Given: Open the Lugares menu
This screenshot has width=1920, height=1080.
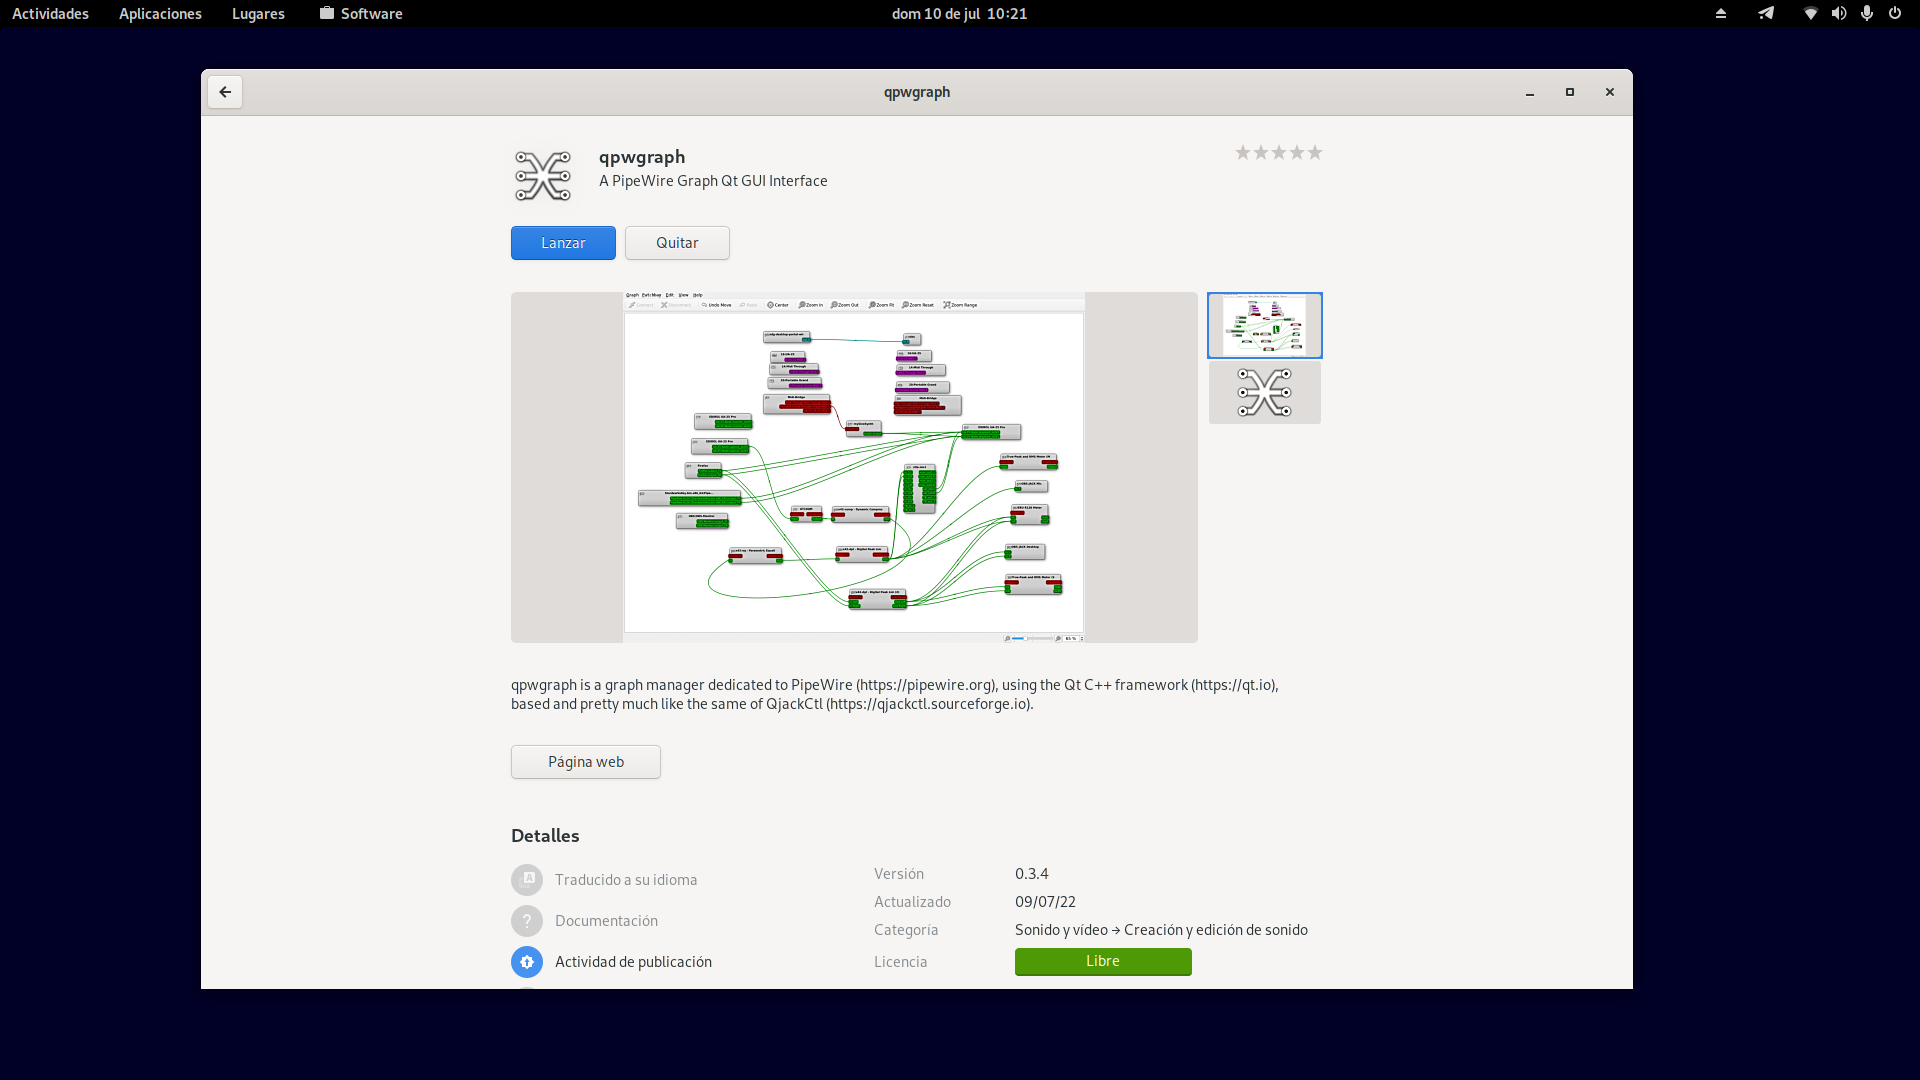Looking at the screenshot, I should pos(258,13).
